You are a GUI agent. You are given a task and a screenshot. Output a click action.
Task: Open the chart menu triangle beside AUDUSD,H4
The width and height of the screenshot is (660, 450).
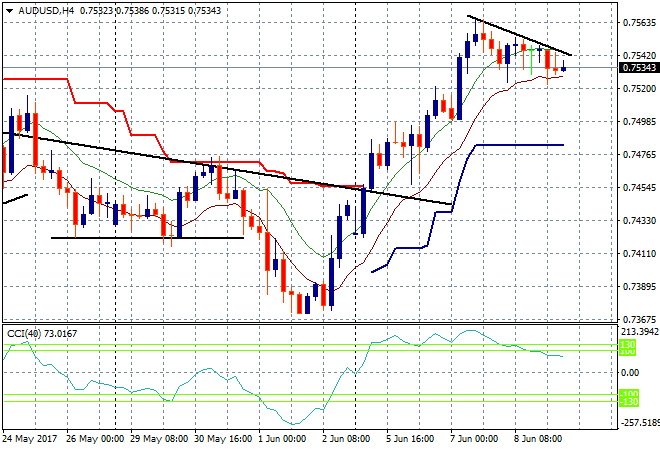[9, 11]
